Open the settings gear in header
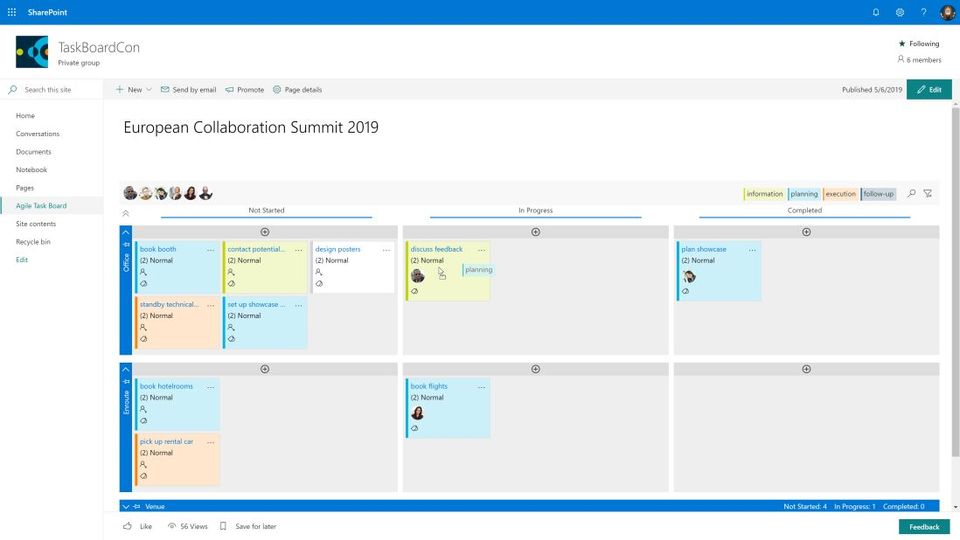Screen dimensions: 960x540 pyautogui.click(x=900, y=12)
